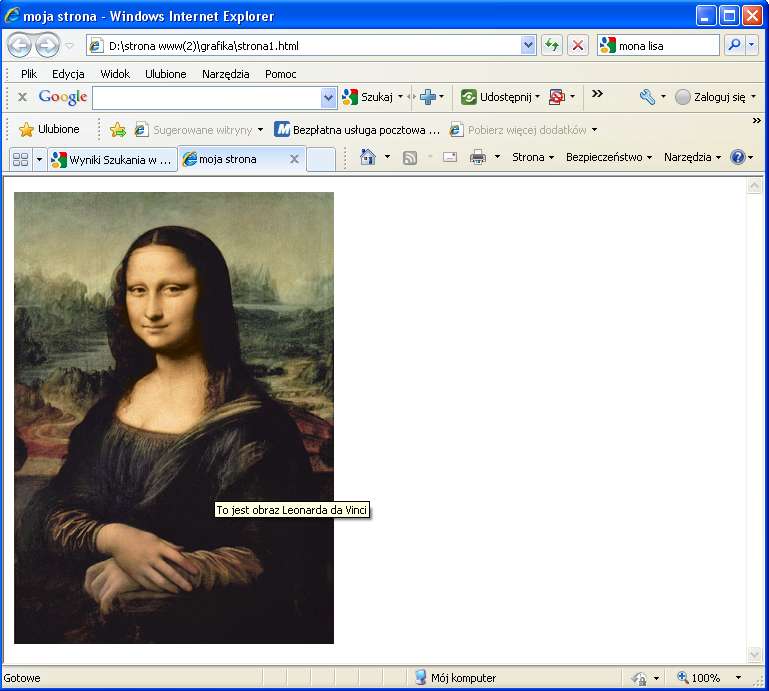This screenshot has height=691, width=769.
Task: Click the Udostępnij share button
Action: [496, 97]
